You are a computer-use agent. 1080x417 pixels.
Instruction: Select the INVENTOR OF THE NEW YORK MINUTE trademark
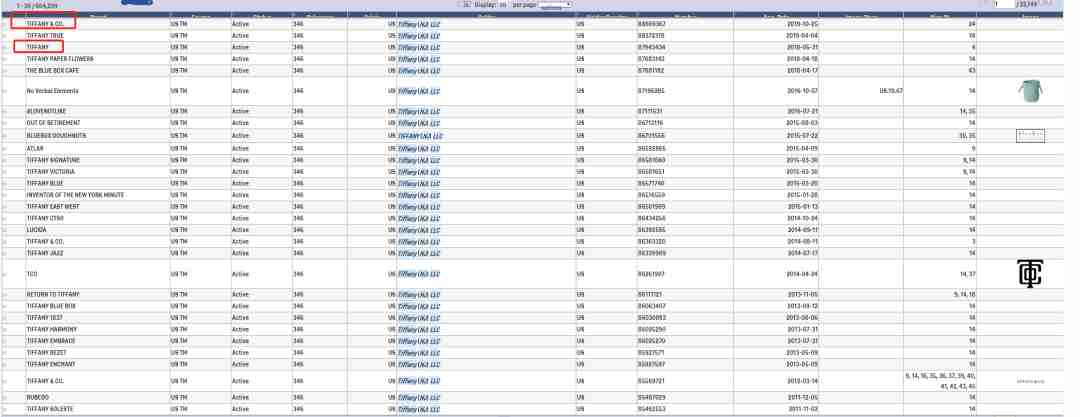point(75,195)
